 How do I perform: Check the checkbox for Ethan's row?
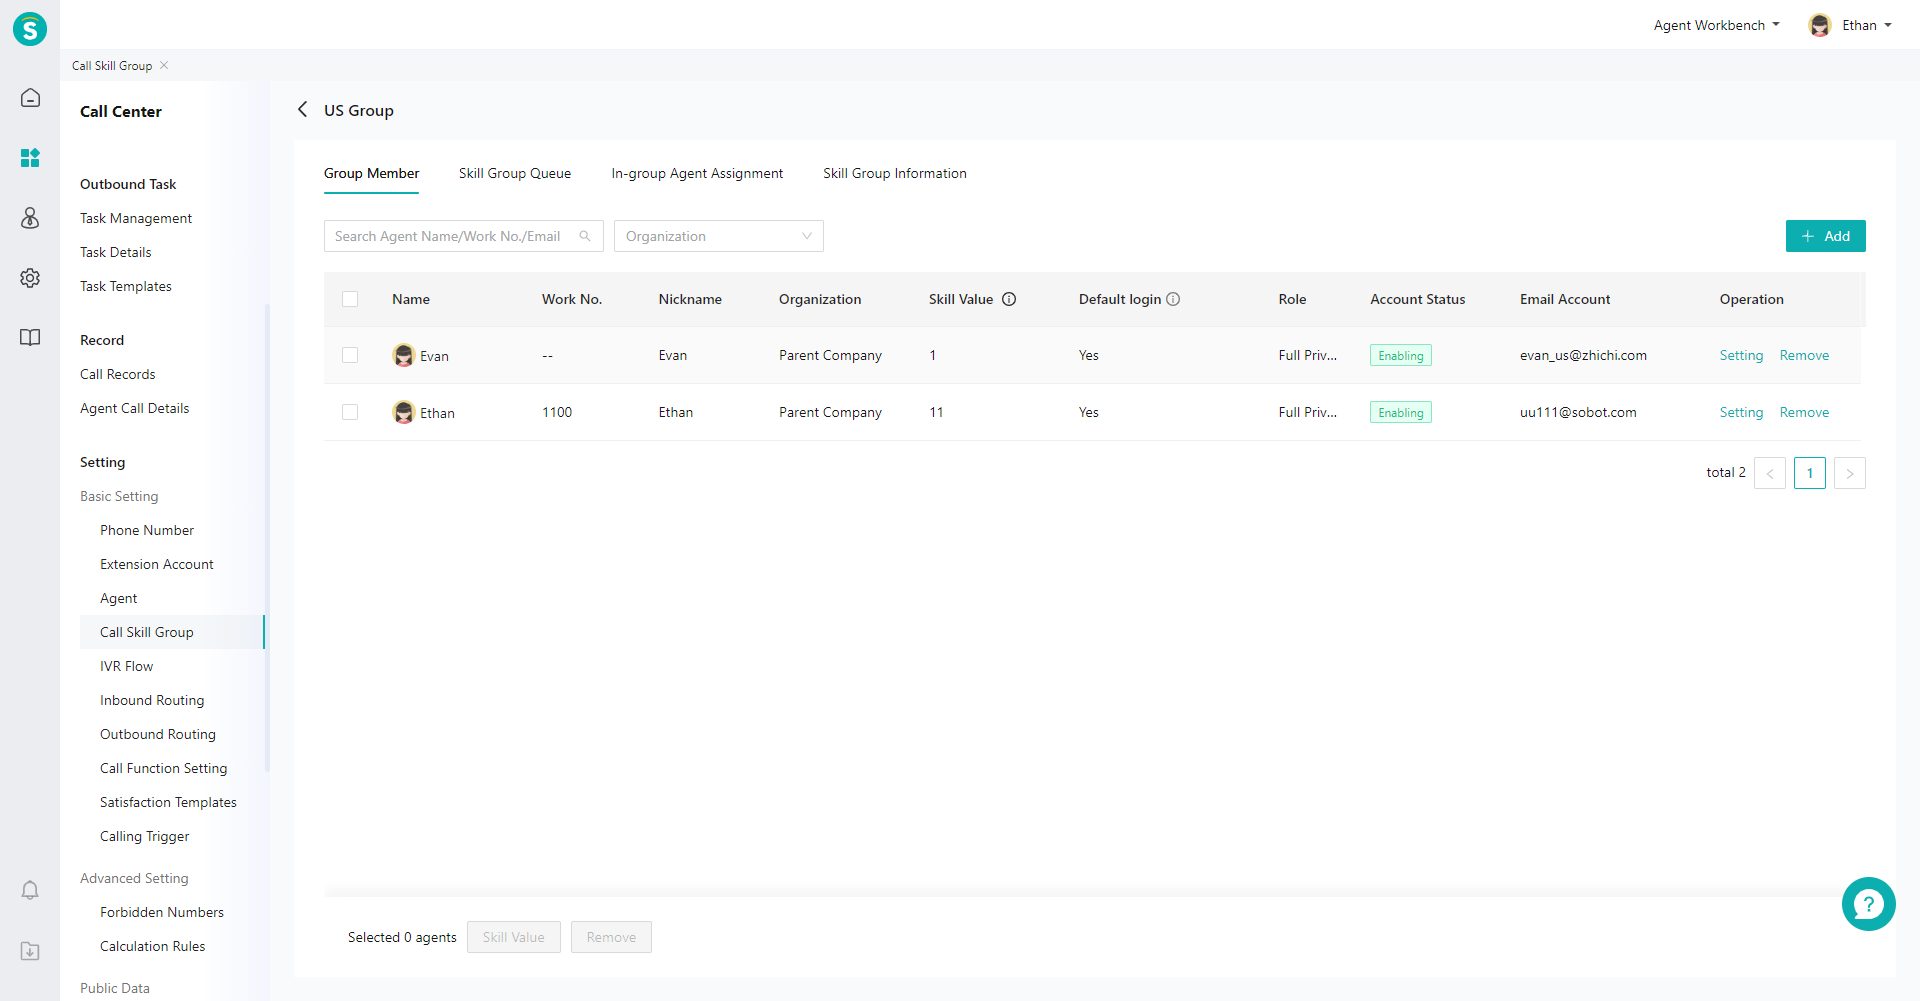pyautogui.click(x=350, y=412)
